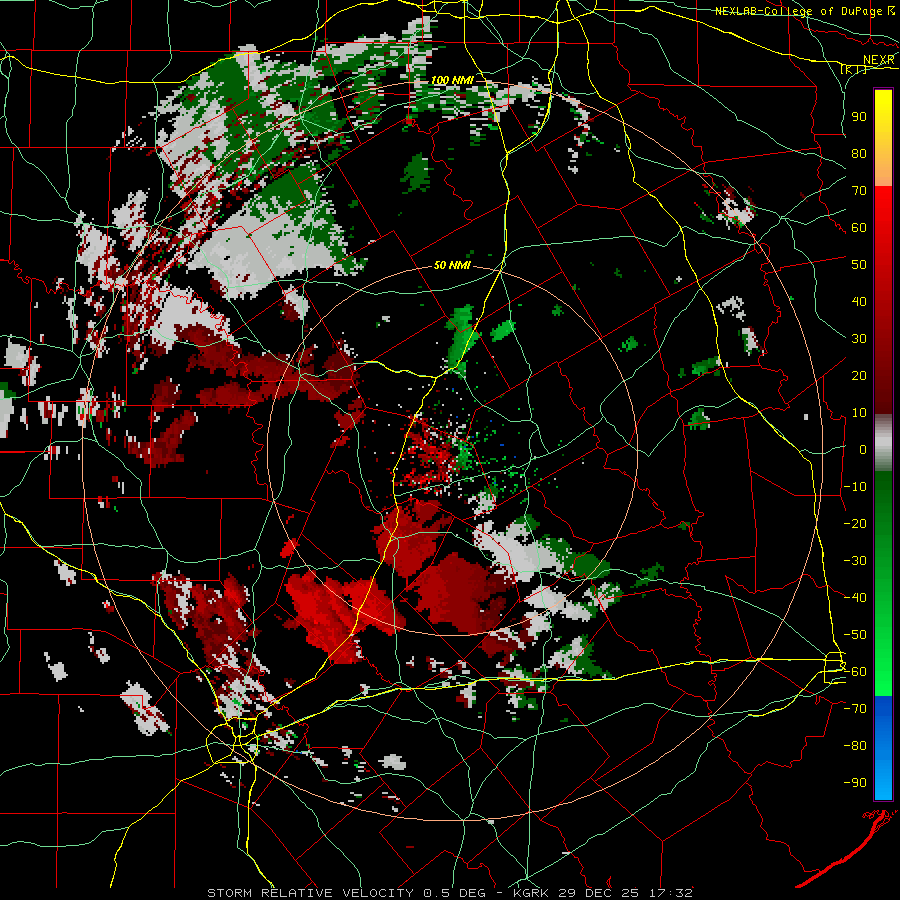The image size is (900, 900).
Task: Click the "-90" velocity scale label
Action: pos(855,783)
